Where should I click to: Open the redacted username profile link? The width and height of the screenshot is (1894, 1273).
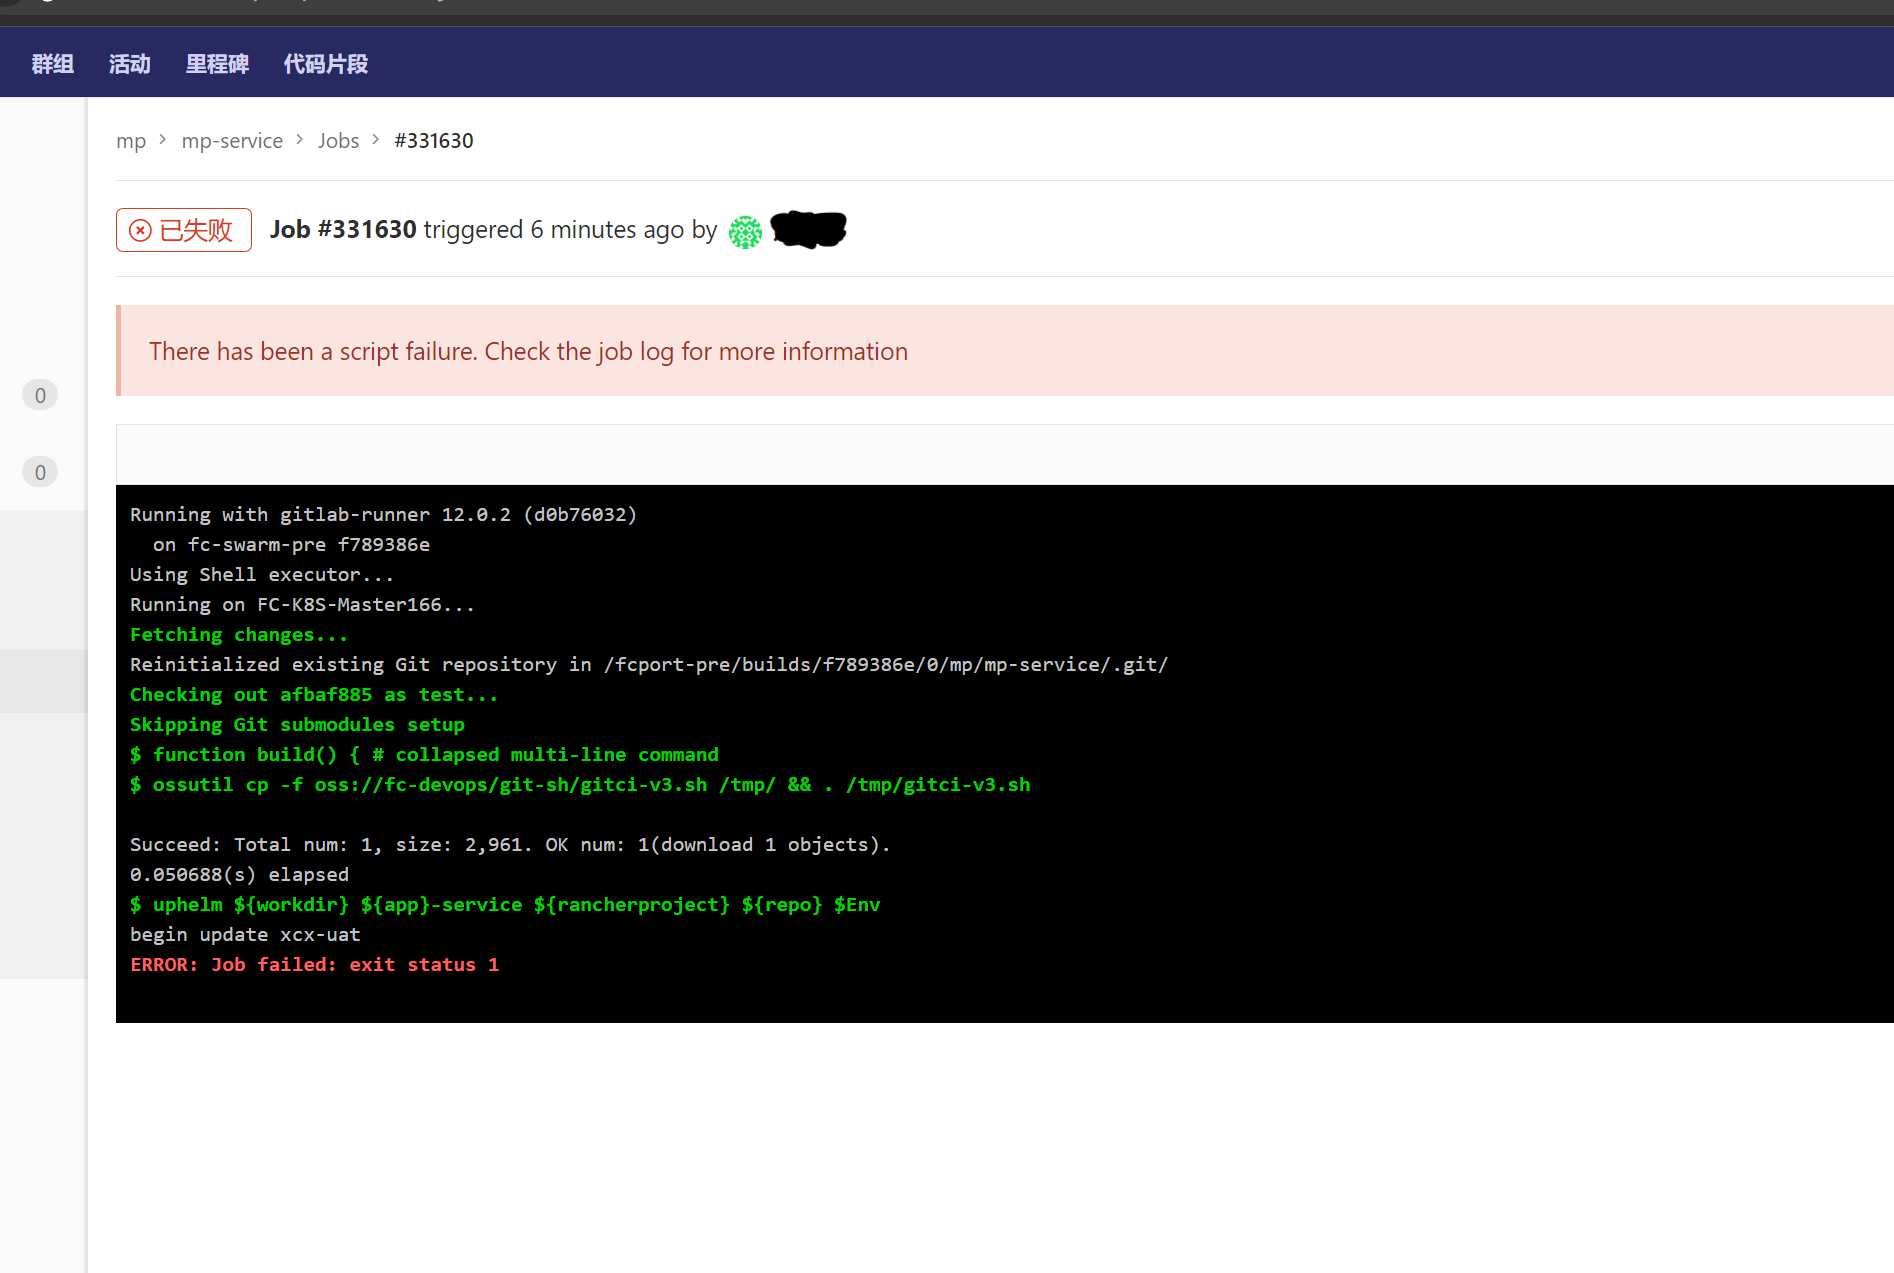(x=808, y=229)
